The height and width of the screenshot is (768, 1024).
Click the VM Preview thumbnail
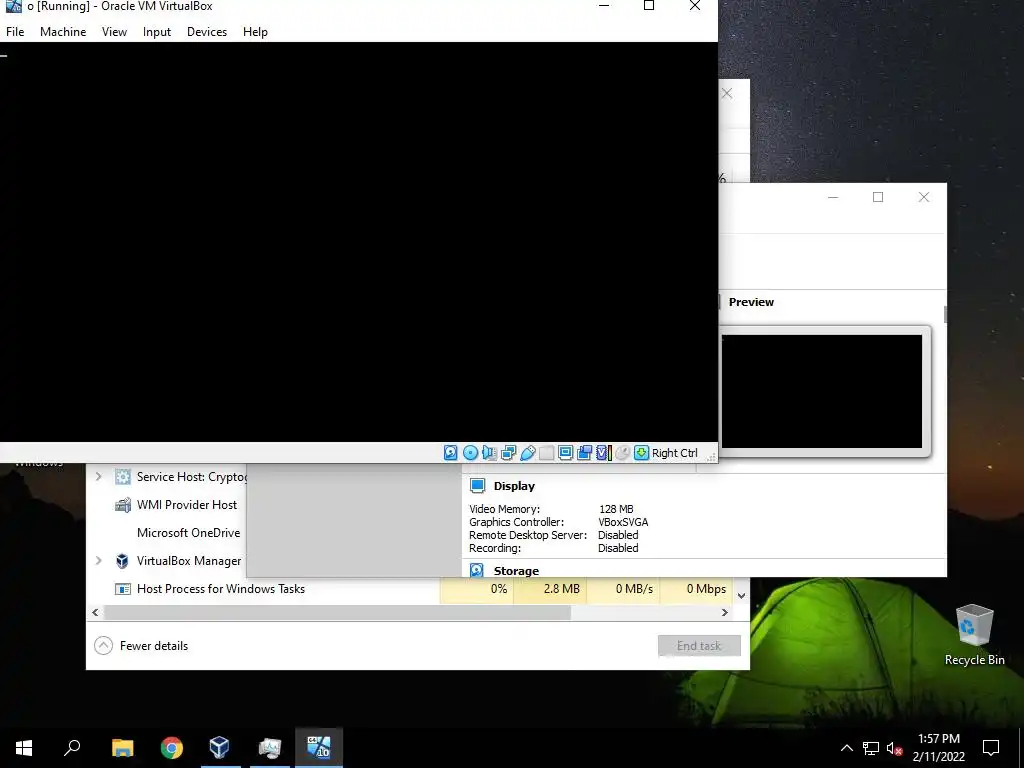point(822,391)
